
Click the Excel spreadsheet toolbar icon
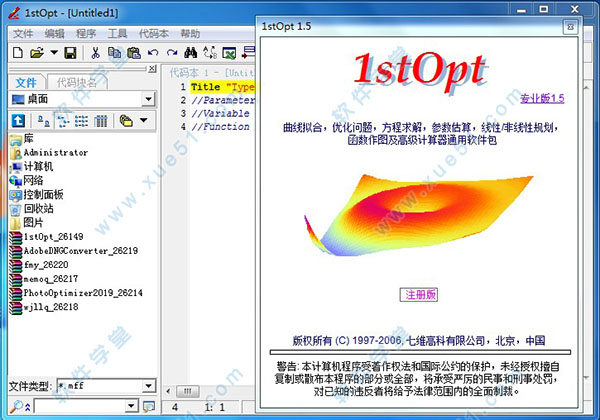tap(229, 53)
